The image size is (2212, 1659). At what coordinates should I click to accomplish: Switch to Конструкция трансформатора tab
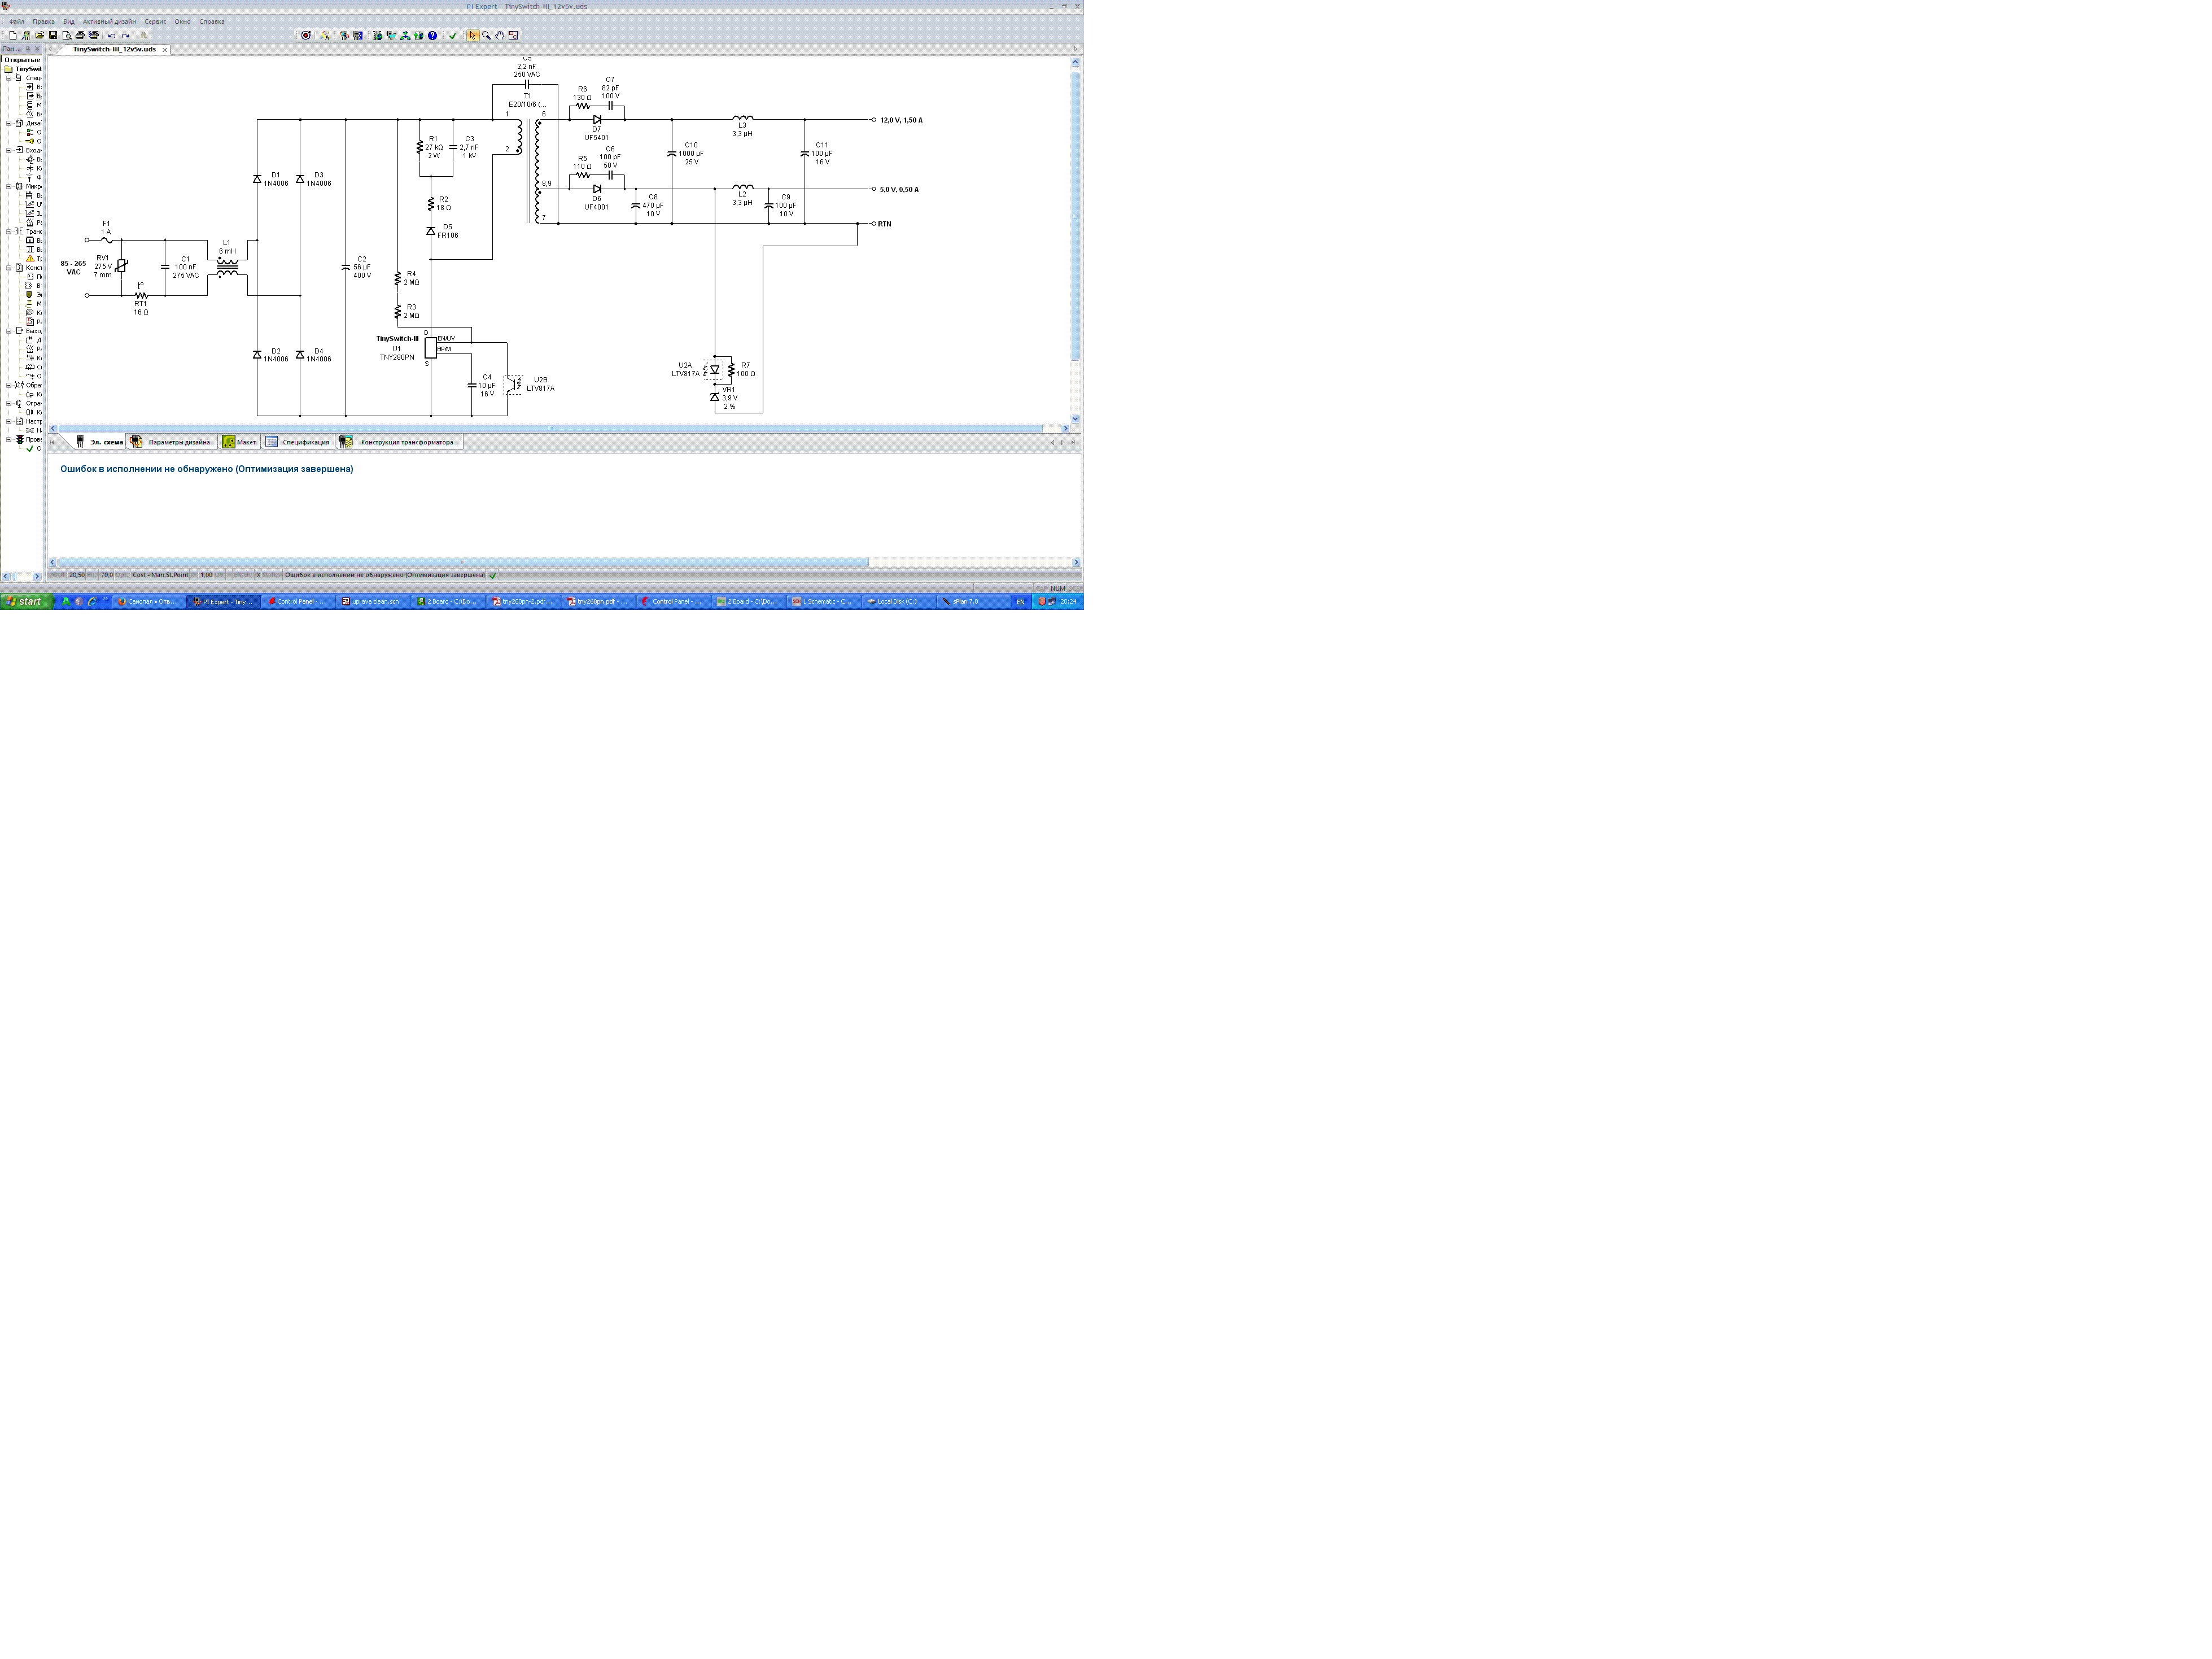click(x=406, y=442)
